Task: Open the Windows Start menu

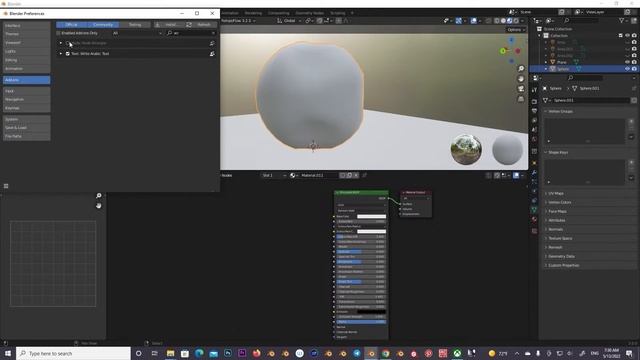Action: pyautogui.click(x=7, y=353)
